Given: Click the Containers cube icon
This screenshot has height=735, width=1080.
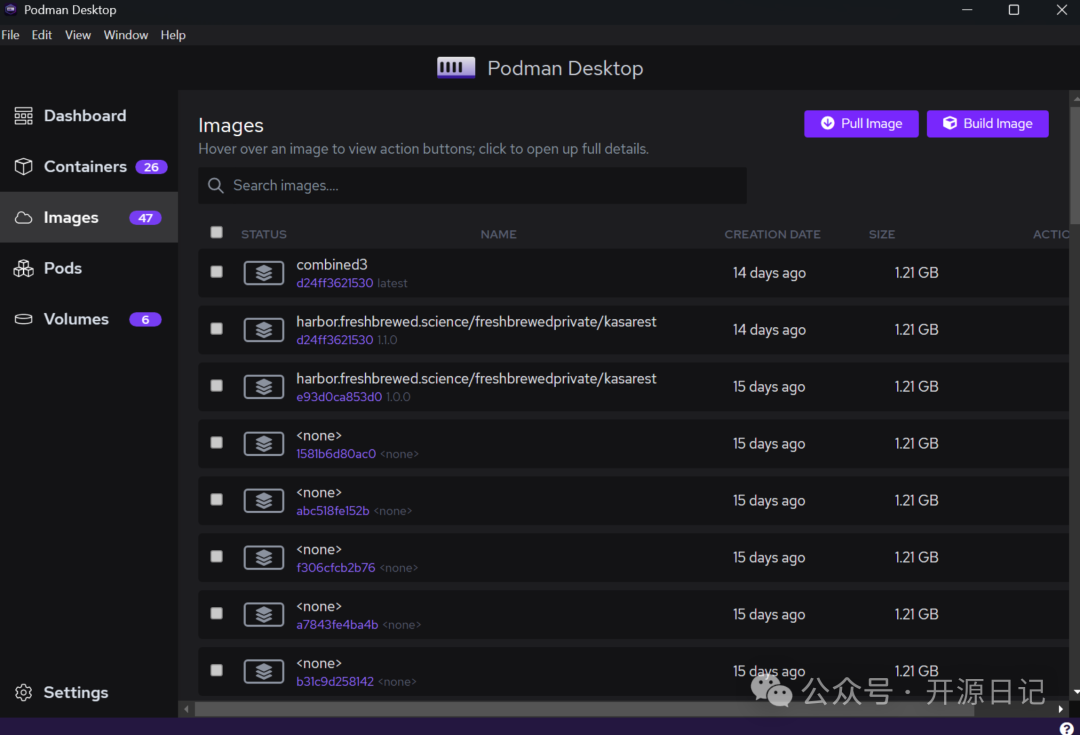Looking at the screenshot, I should [x=23, y=167].
